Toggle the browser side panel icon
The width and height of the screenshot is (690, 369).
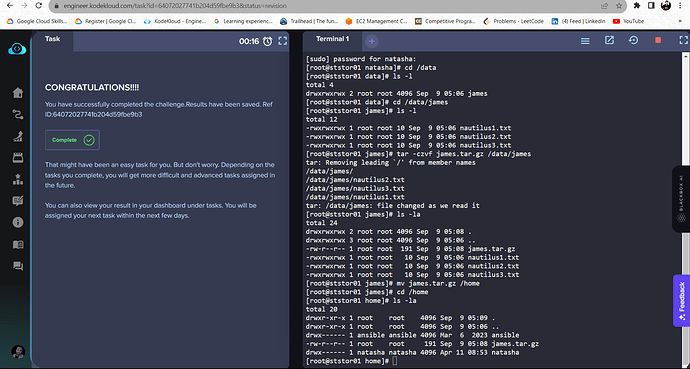651,6
